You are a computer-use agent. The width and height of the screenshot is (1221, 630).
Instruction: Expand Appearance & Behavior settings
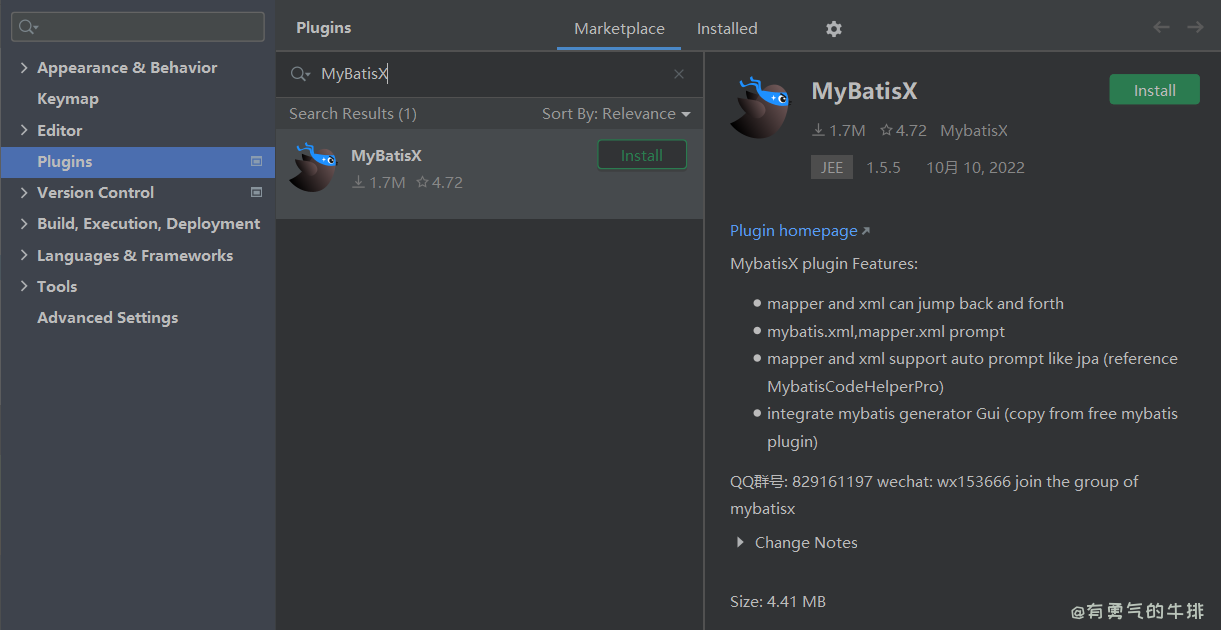[x=24, y=68]
